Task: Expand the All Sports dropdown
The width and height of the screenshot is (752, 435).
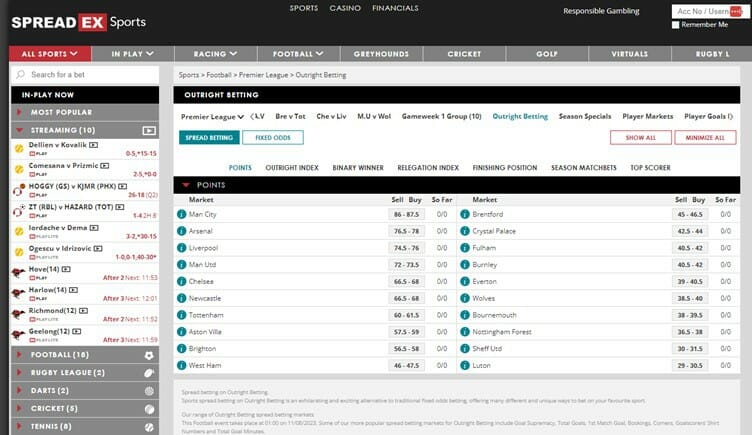Action: coord(50,54)
